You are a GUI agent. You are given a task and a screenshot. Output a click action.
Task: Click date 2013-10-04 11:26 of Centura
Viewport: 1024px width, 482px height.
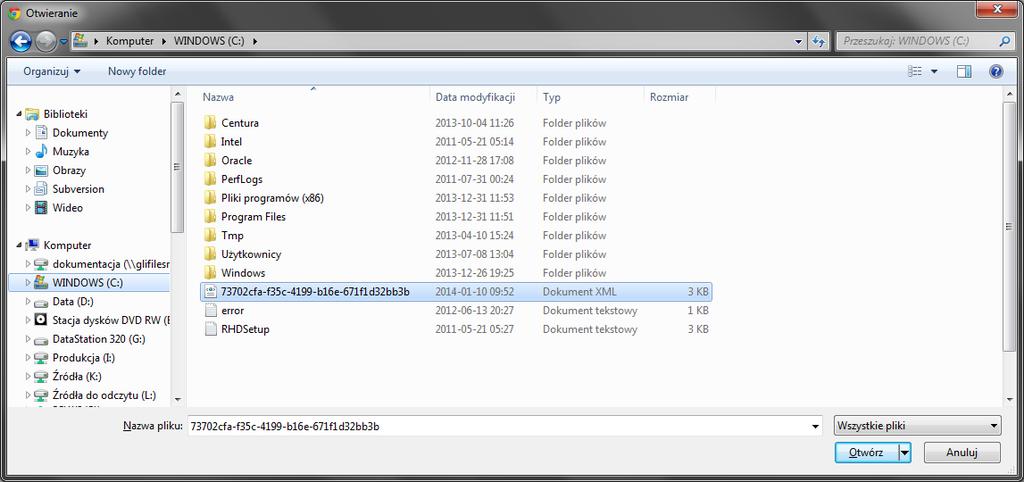pyautogui.click(x=474, y=123)
